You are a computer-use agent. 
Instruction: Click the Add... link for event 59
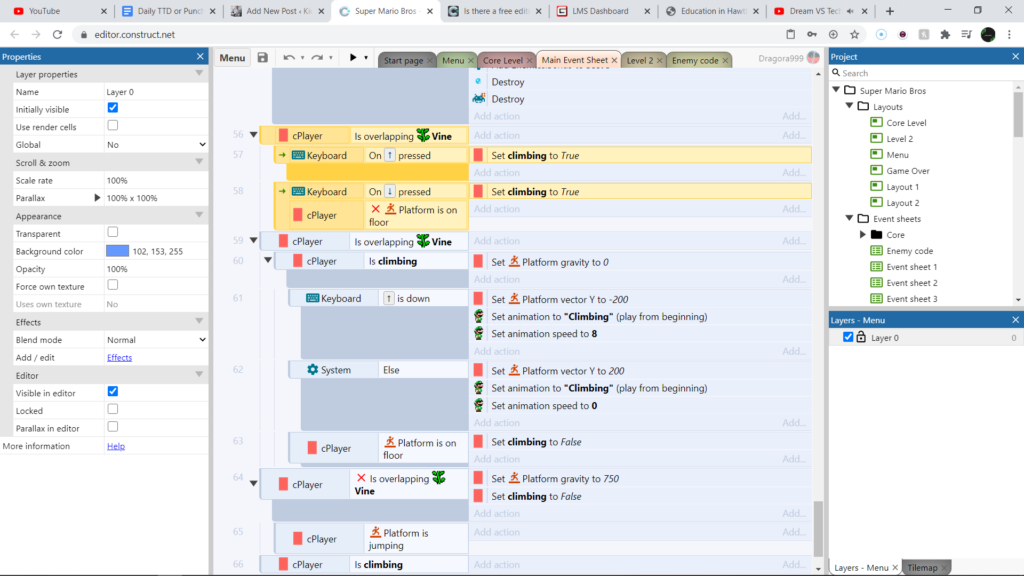(794, 241)
